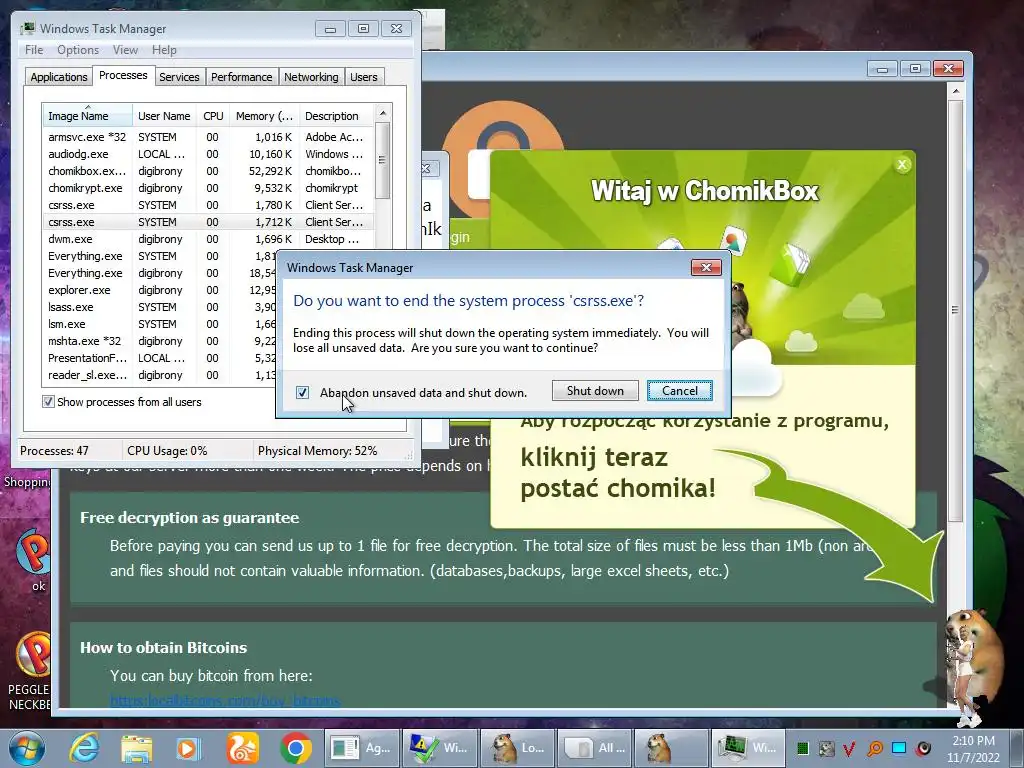1024x768 pixels.
Task: Click the green CPU meter tray icon
Action: pos(803,748)
